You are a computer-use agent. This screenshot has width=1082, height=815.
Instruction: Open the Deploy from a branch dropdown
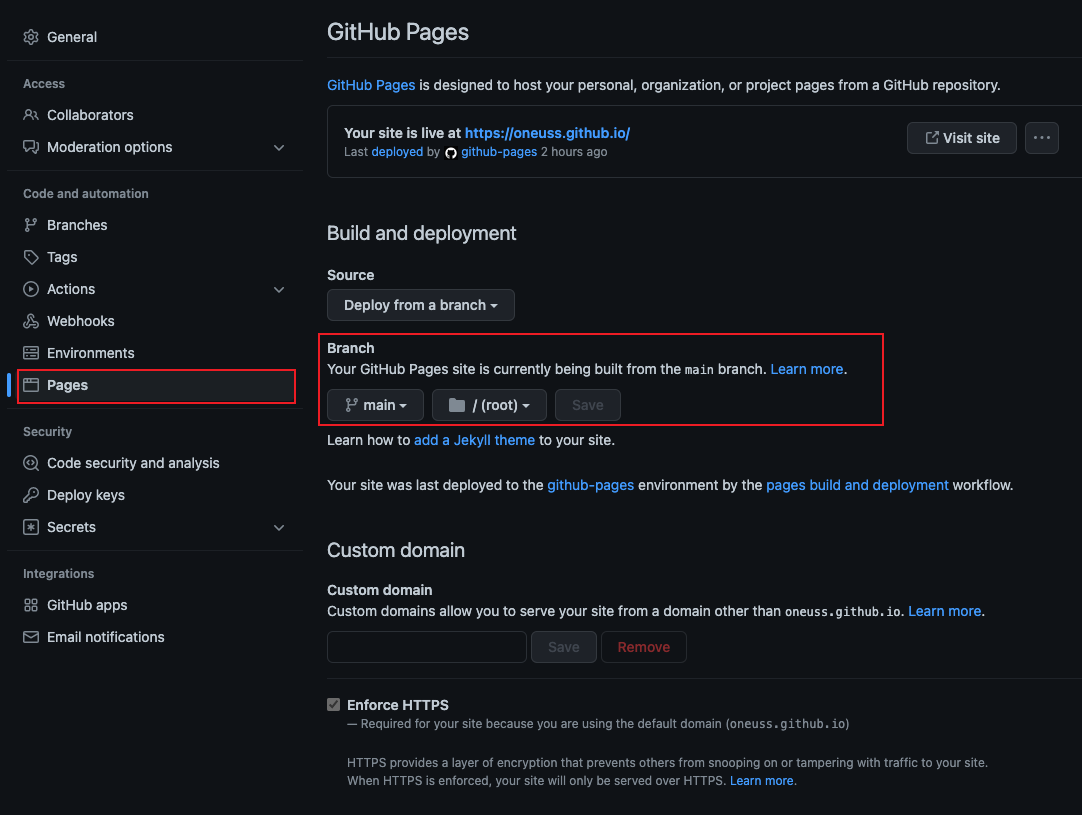point(421,305)
